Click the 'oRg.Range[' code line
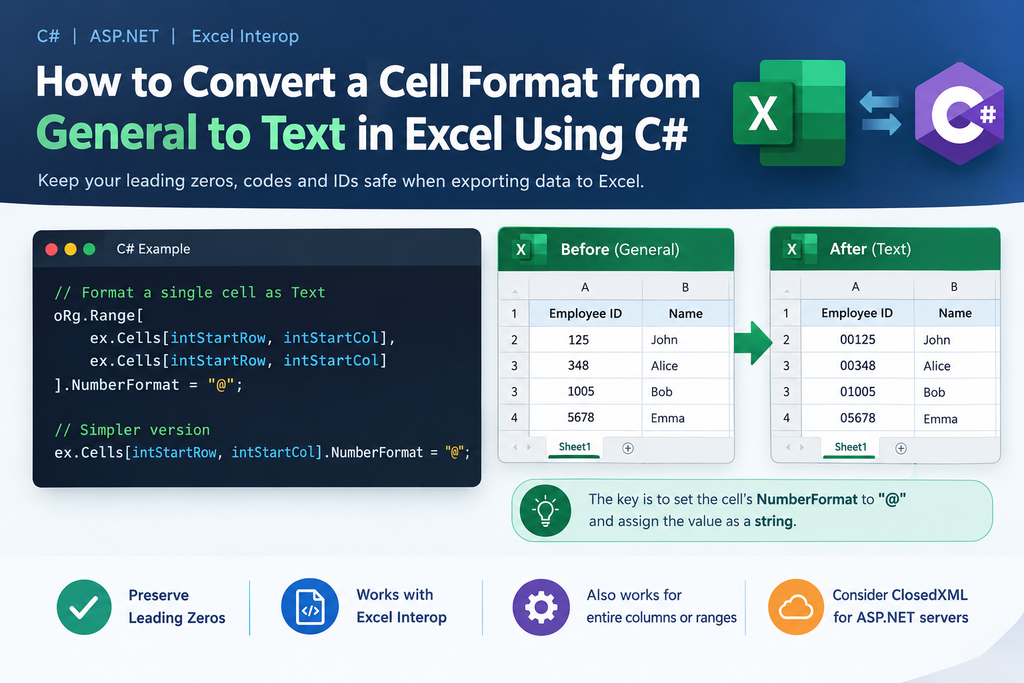1024x683 pixels. pyautogui.click(x=98, y=315)
